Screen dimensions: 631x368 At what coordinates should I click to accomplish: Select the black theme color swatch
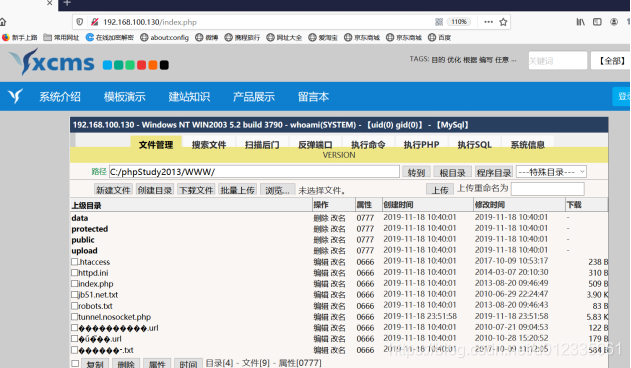click(164, 65)
